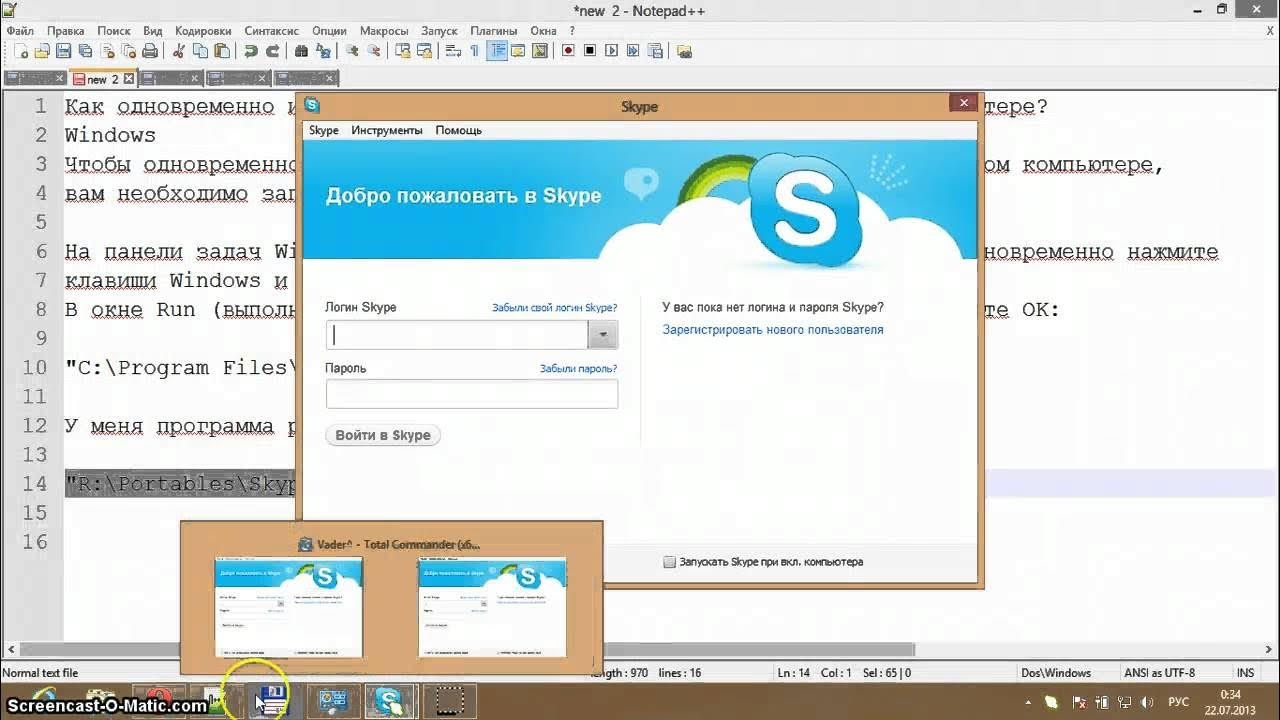Click "Зарегистрировать нового пользователя" link
1280x720 pixels.
coord(773,330)
